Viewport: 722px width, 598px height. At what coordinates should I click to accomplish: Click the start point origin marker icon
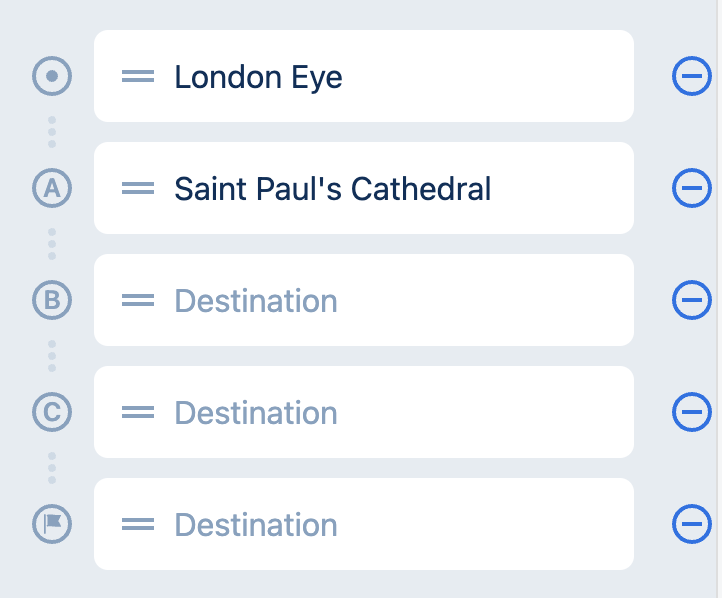point(52,76)
